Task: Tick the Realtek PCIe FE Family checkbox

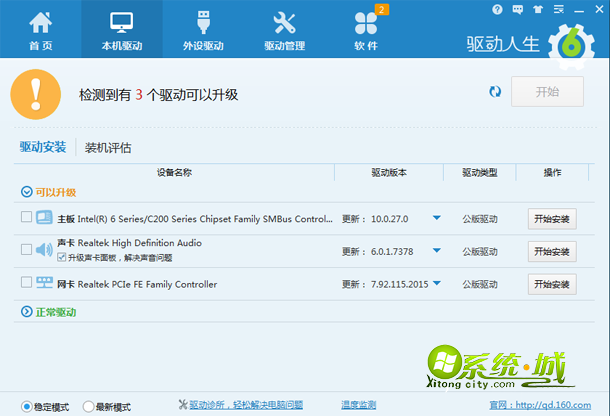Action: [26, 282]
